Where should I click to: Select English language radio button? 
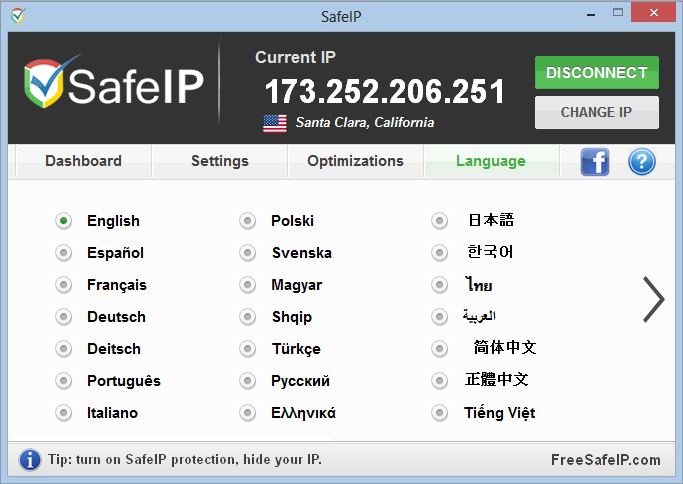point(64,221)
